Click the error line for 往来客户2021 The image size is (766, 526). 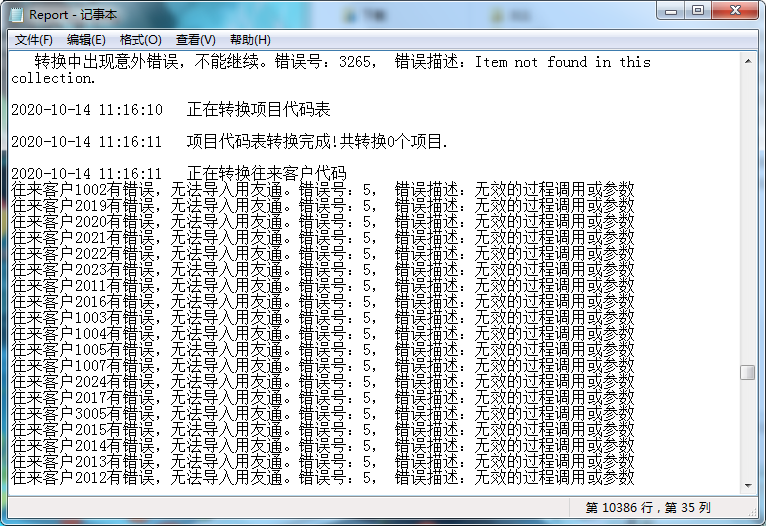(x=322, y=238)
